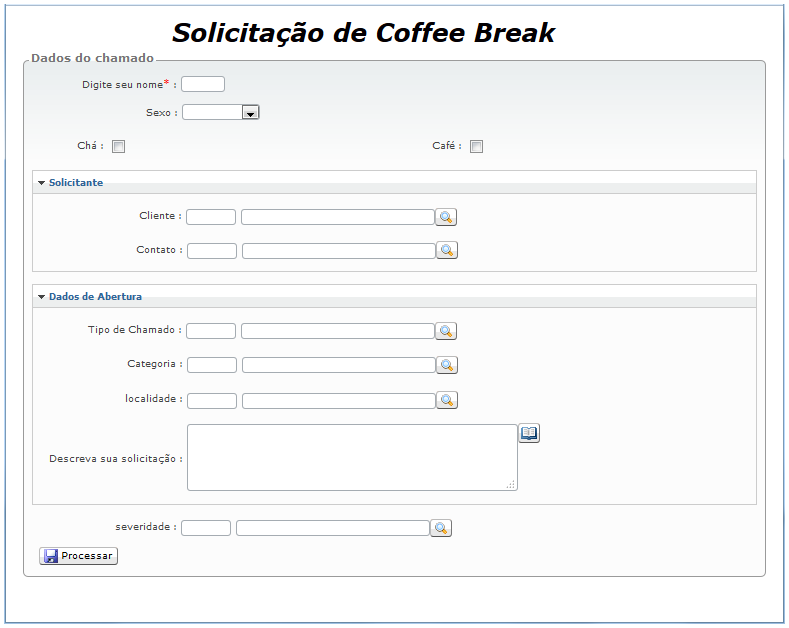The image size is (789, 628).
Task: Focus the Cliente code field
Action: pyautogui.click(x=211, y=217)
